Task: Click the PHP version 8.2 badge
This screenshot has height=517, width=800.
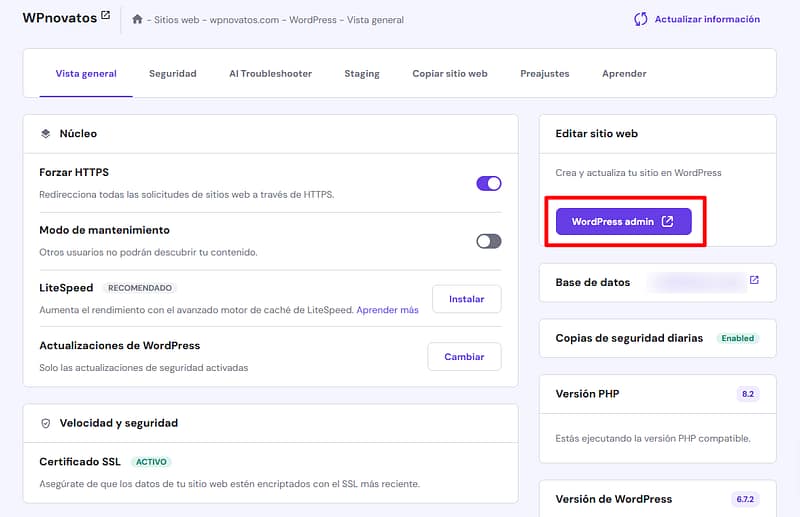Action: 747,394
